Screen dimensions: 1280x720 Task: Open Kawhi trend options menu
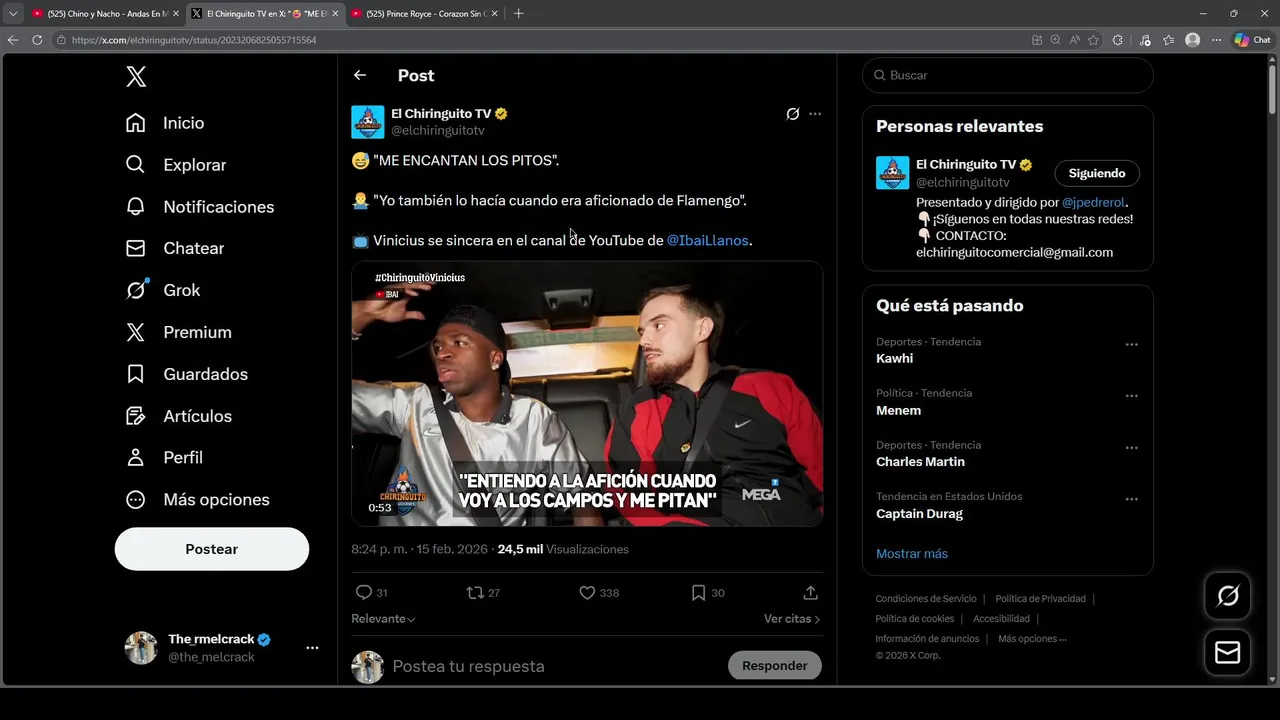click(x=1132, y=344)
